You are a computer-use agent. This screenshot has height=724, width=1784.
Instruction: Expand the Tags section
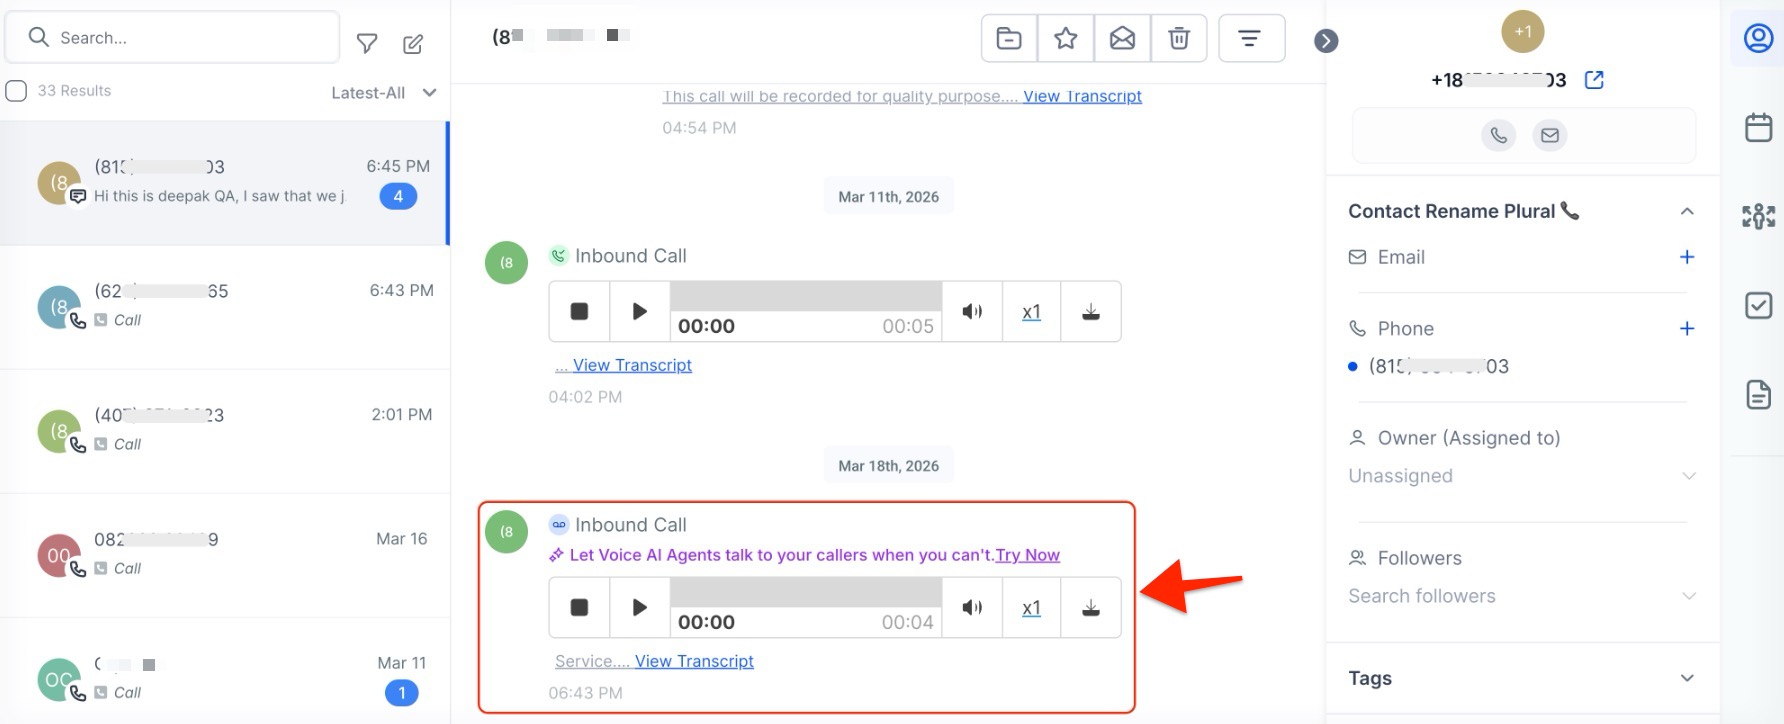click(1686, 678)
